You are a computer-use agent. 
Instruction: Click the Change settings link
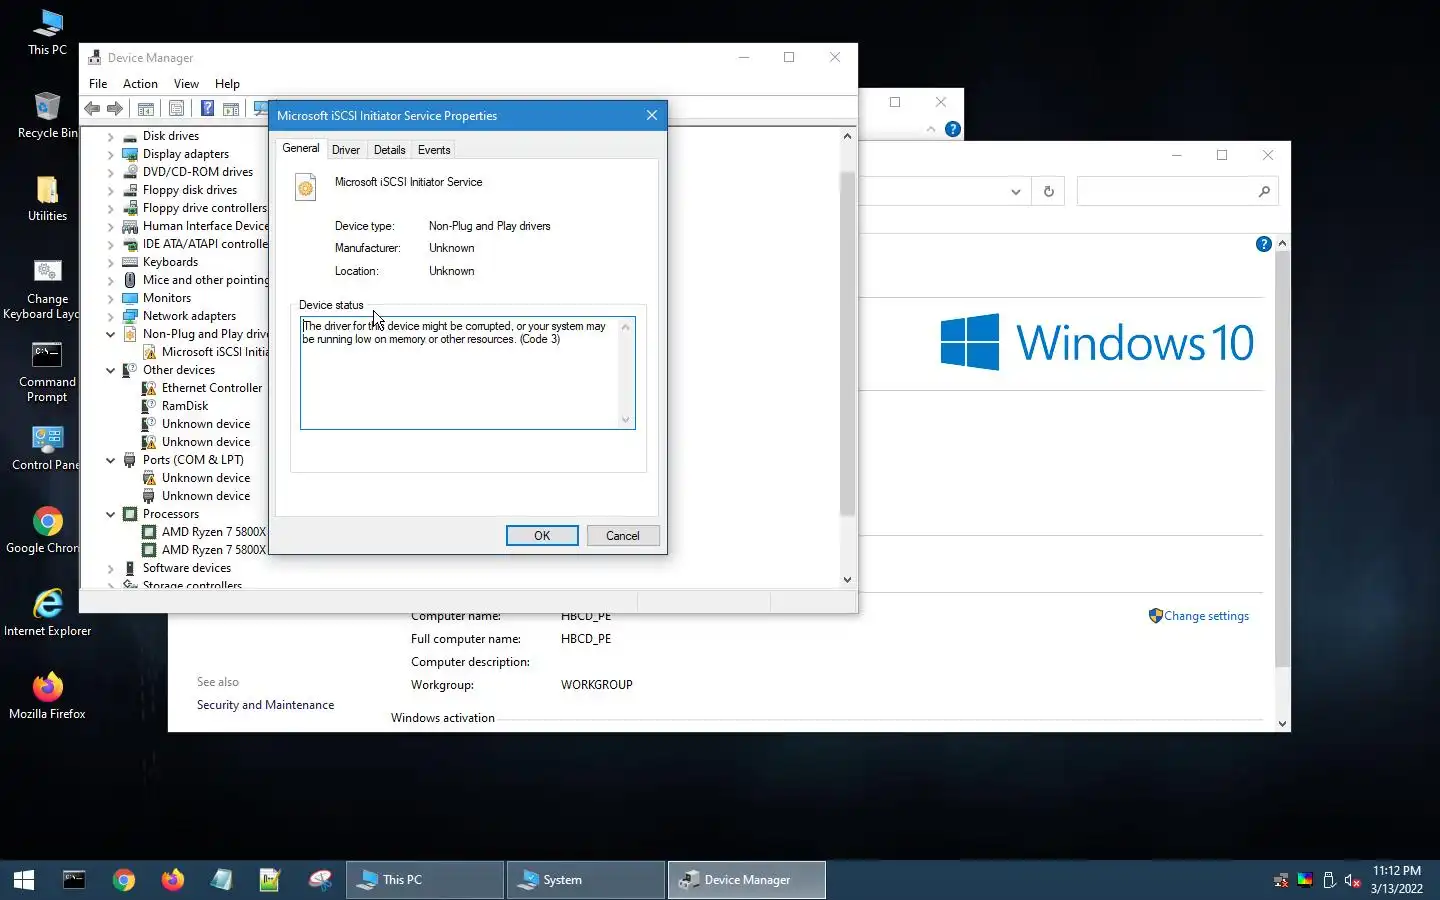point(1206,616)
